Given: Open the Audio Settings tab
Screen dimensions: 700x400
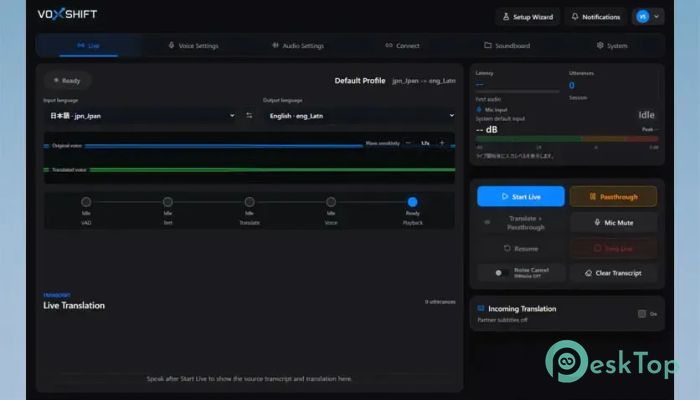Looking at the screenshot, I should click(x=298, y=46).
